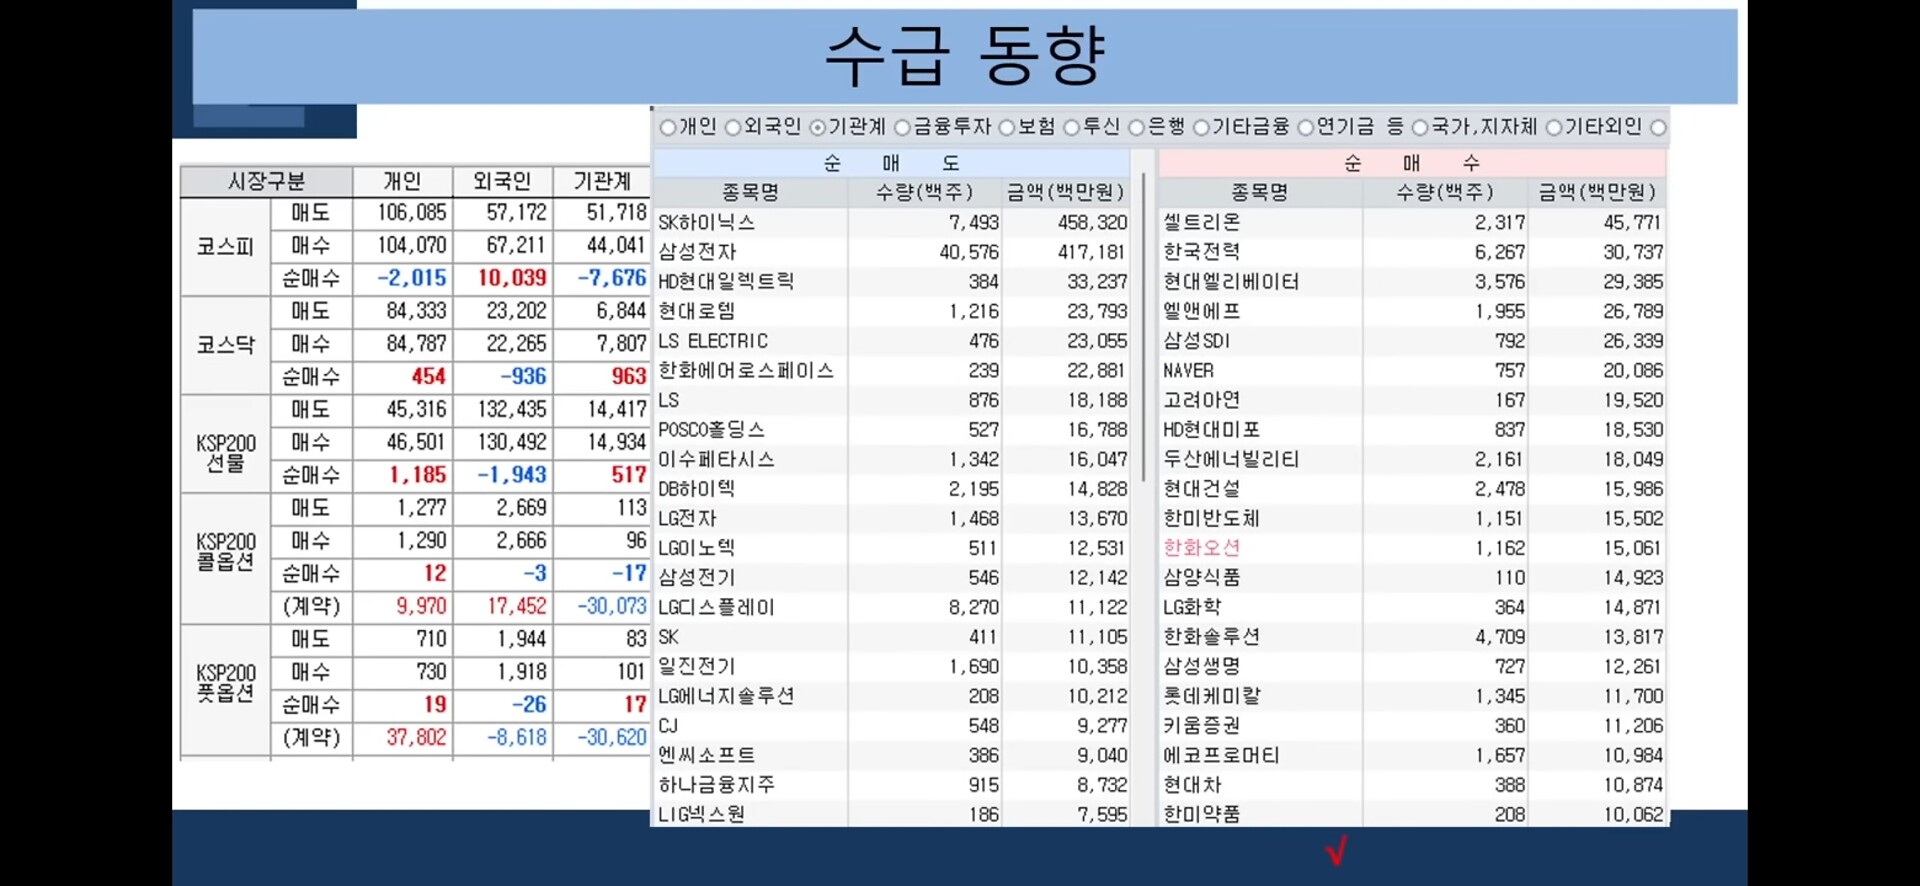Image resolution: width=1920 pixels, height=886 pixels.
Task: Select the 외국인 radio button
Action: point(733,127)
